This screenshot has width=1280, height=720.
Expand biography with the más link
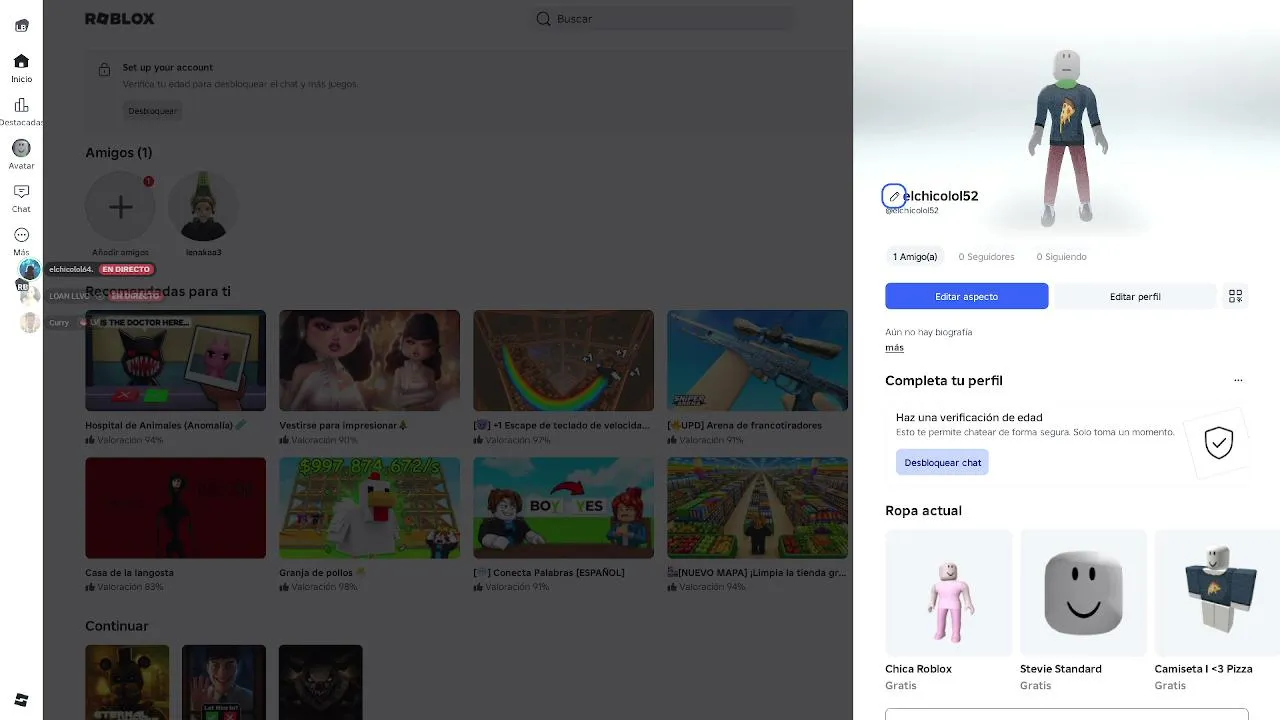pos(894,348)
